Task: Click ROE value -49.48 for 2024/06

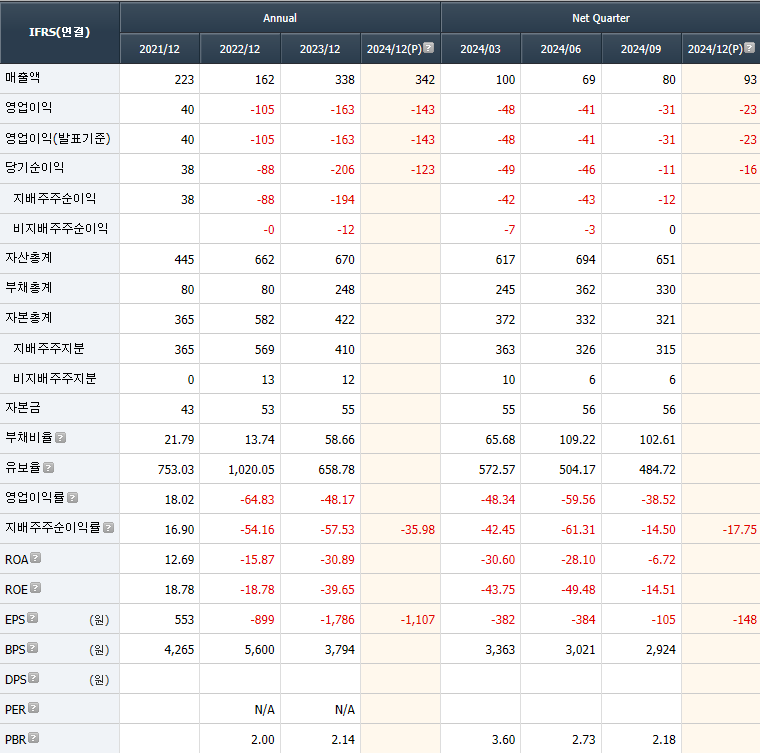Action: (x=578, y=590)
